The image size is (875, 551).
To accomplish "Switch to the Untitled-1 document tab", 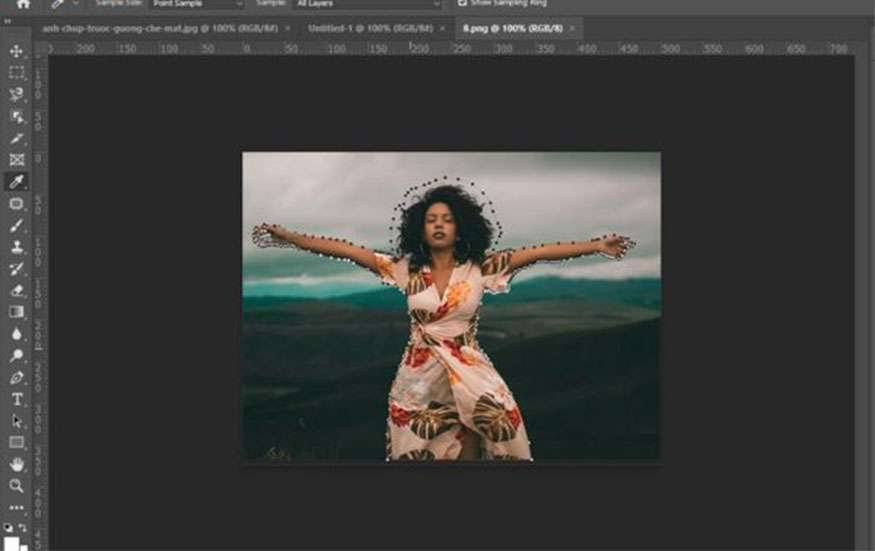I will pyautogui.click(x=370, y=28).
